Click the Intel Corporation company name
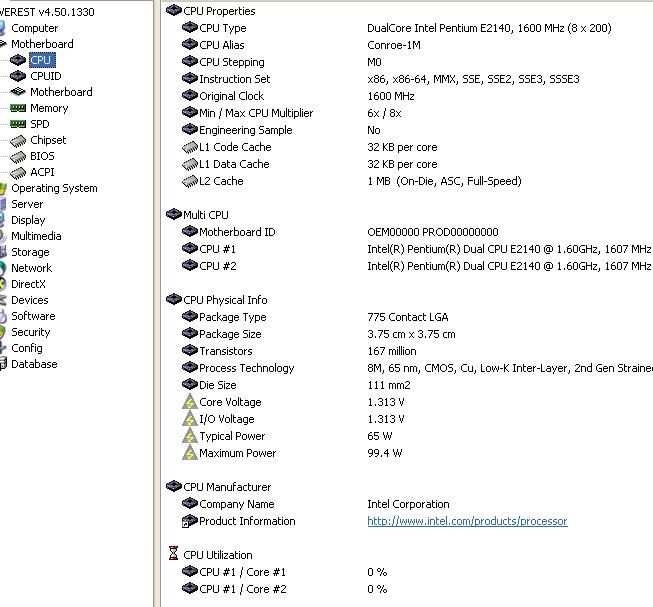This screenshot has width=653, height=607. [408, 504]
